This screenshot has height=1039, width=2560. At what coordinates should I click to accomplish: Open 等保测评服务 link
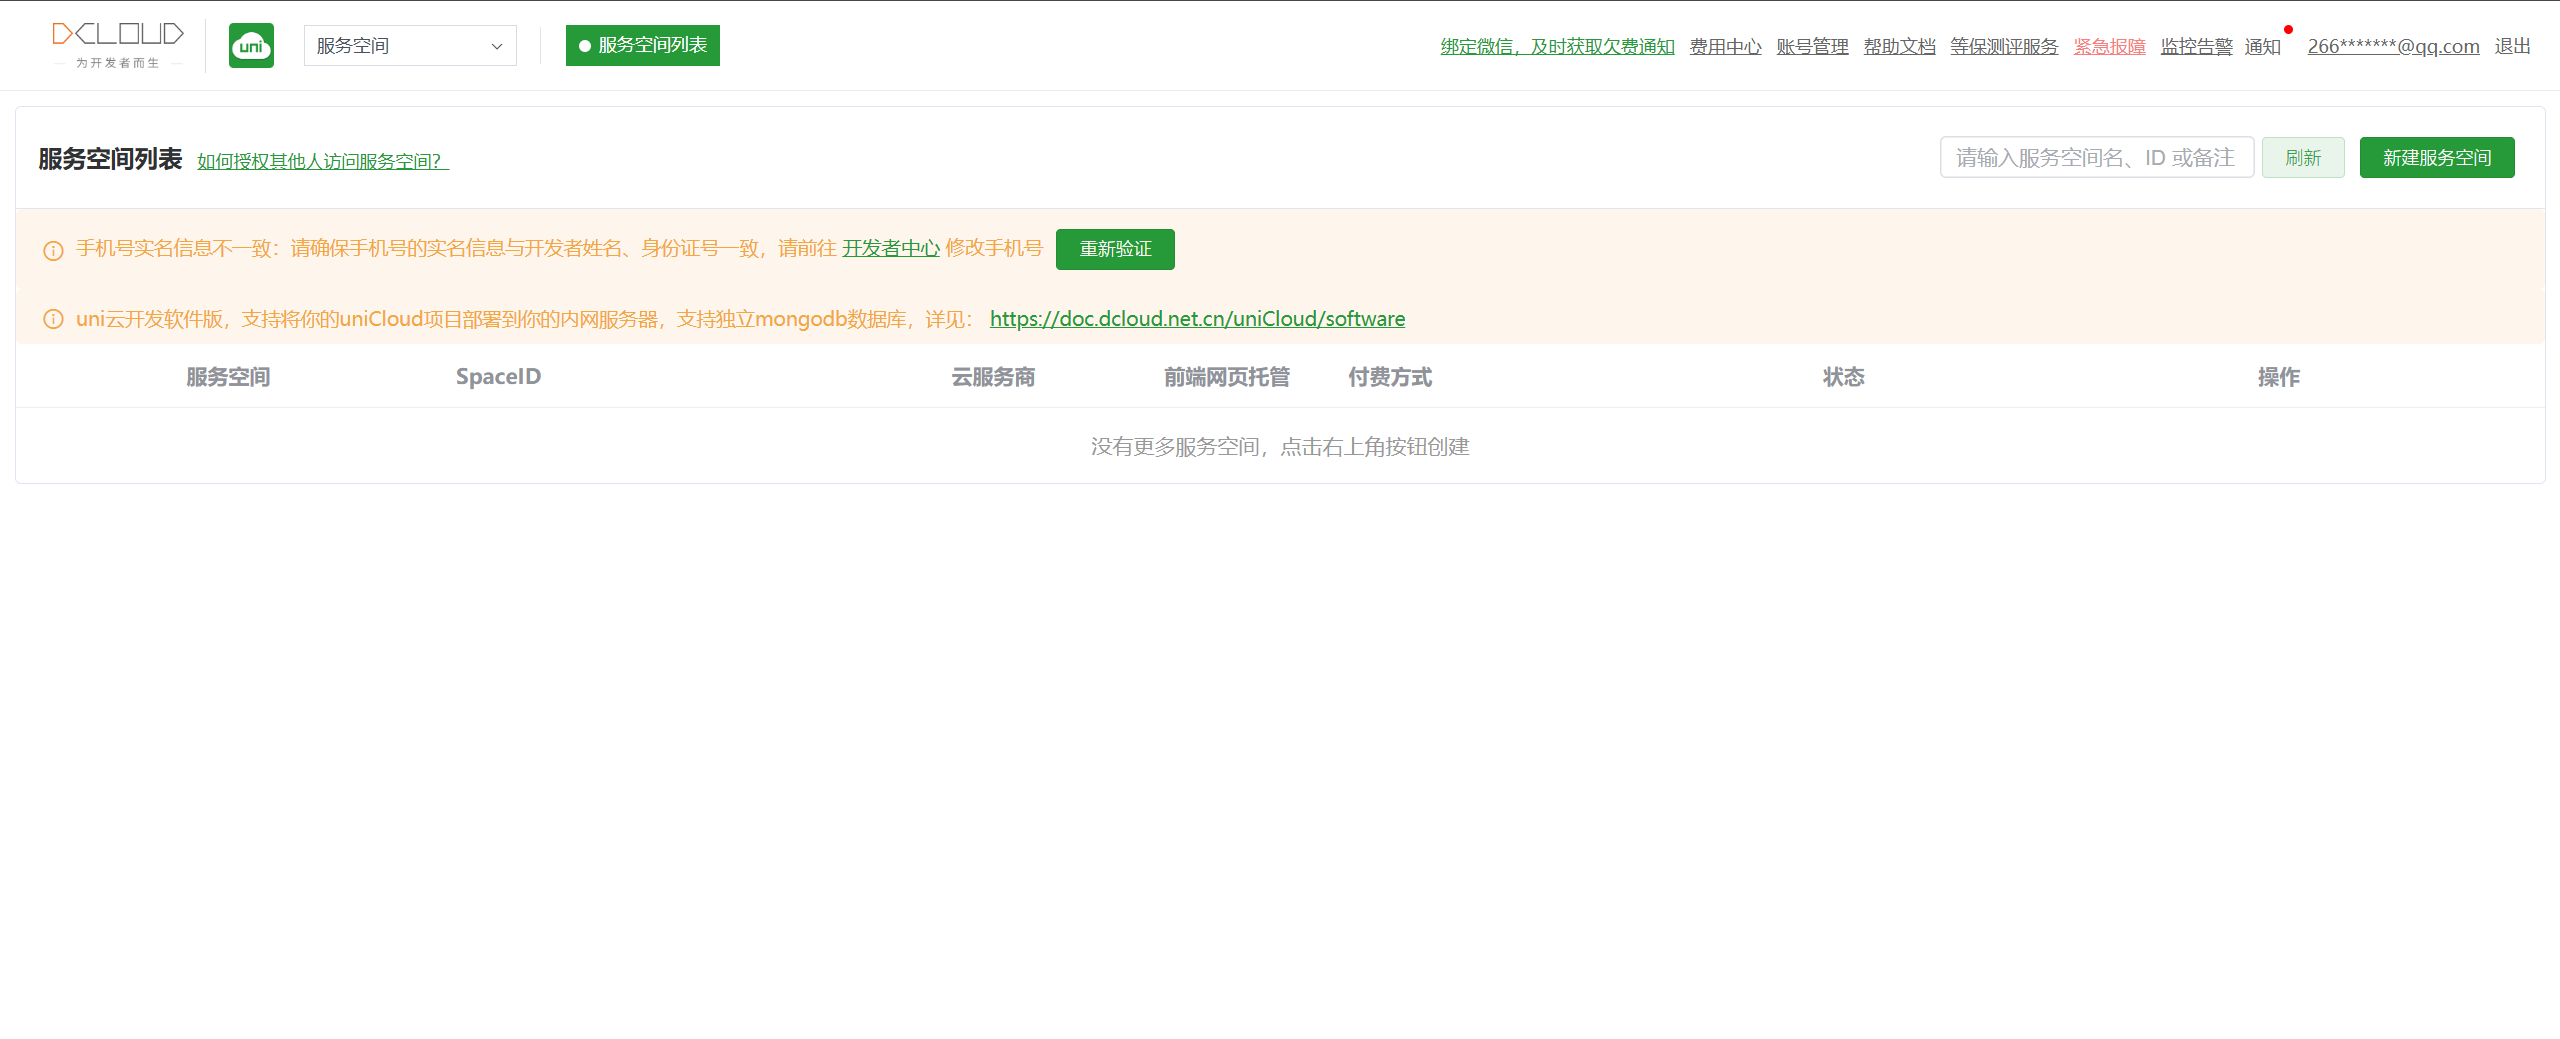tap(2004, 47)
